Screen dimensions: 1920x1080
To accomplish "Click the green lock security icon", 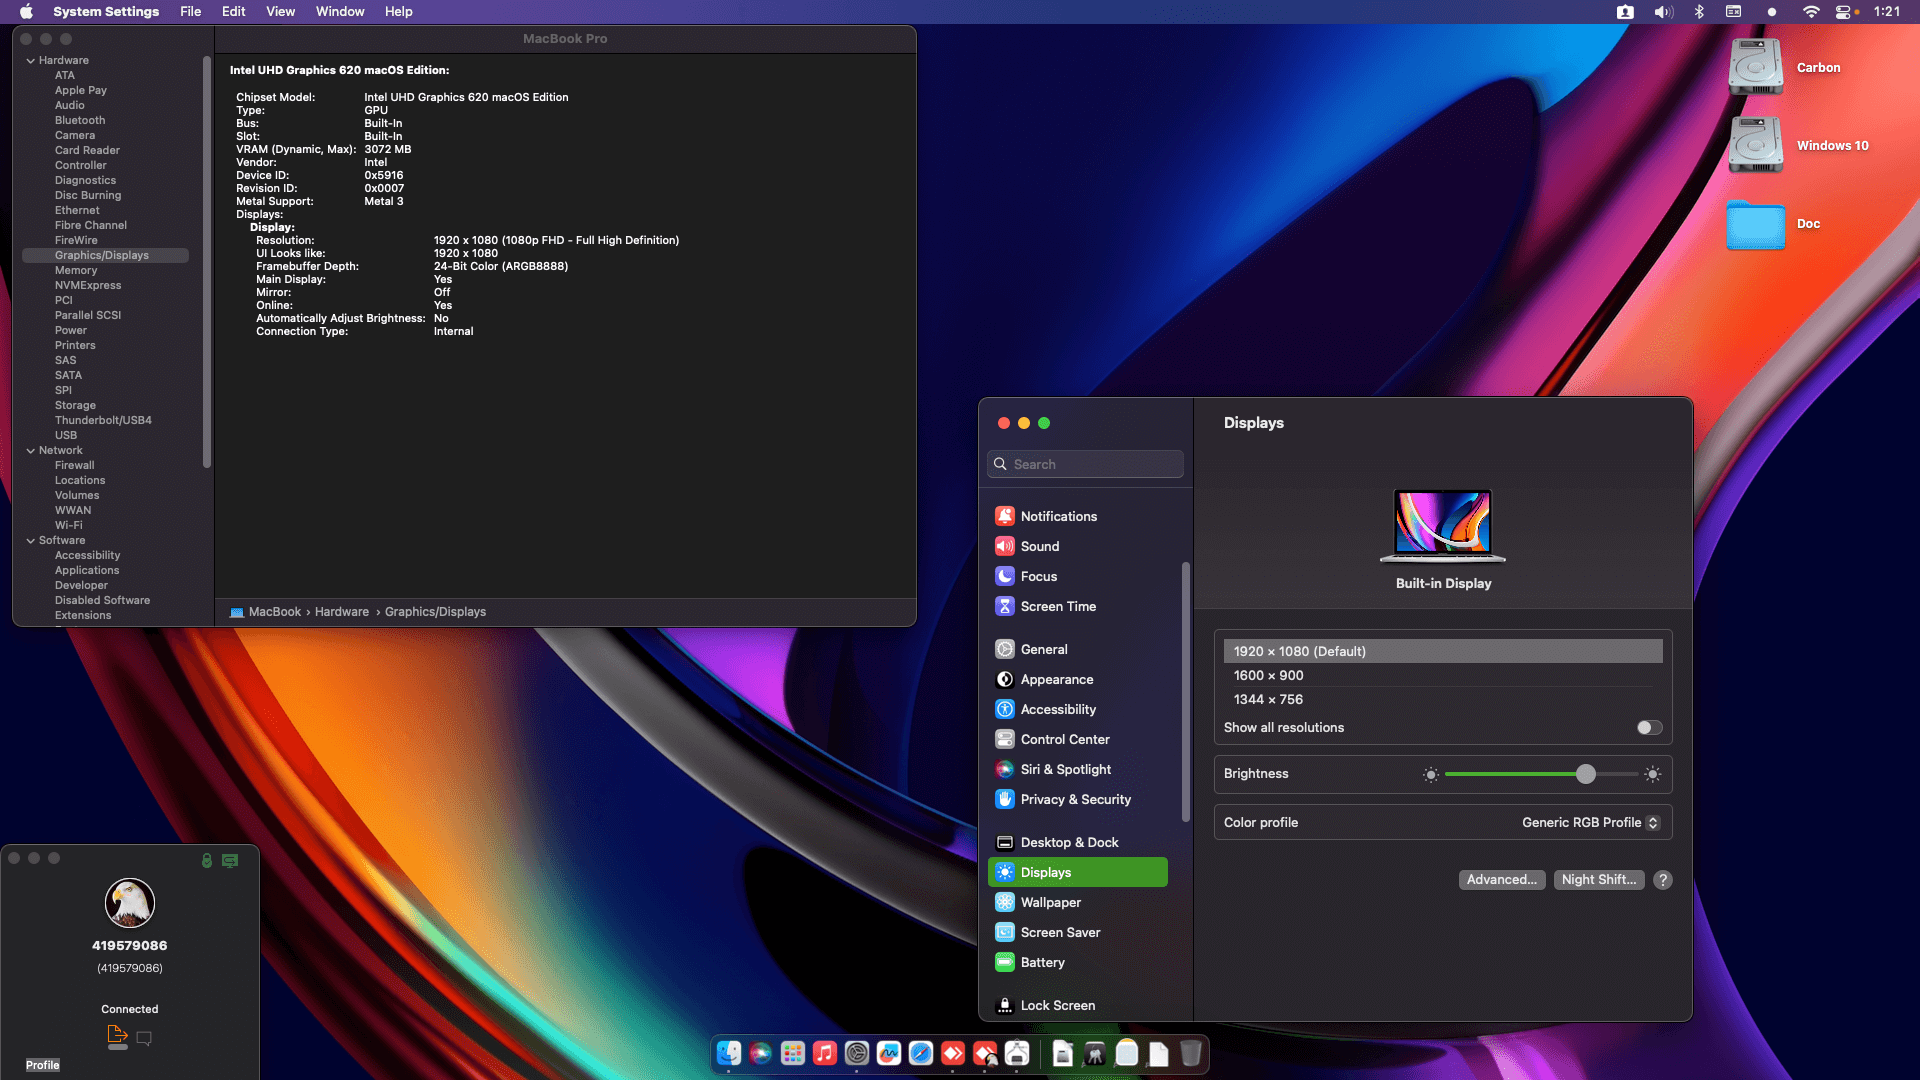I will click(207, 860).
